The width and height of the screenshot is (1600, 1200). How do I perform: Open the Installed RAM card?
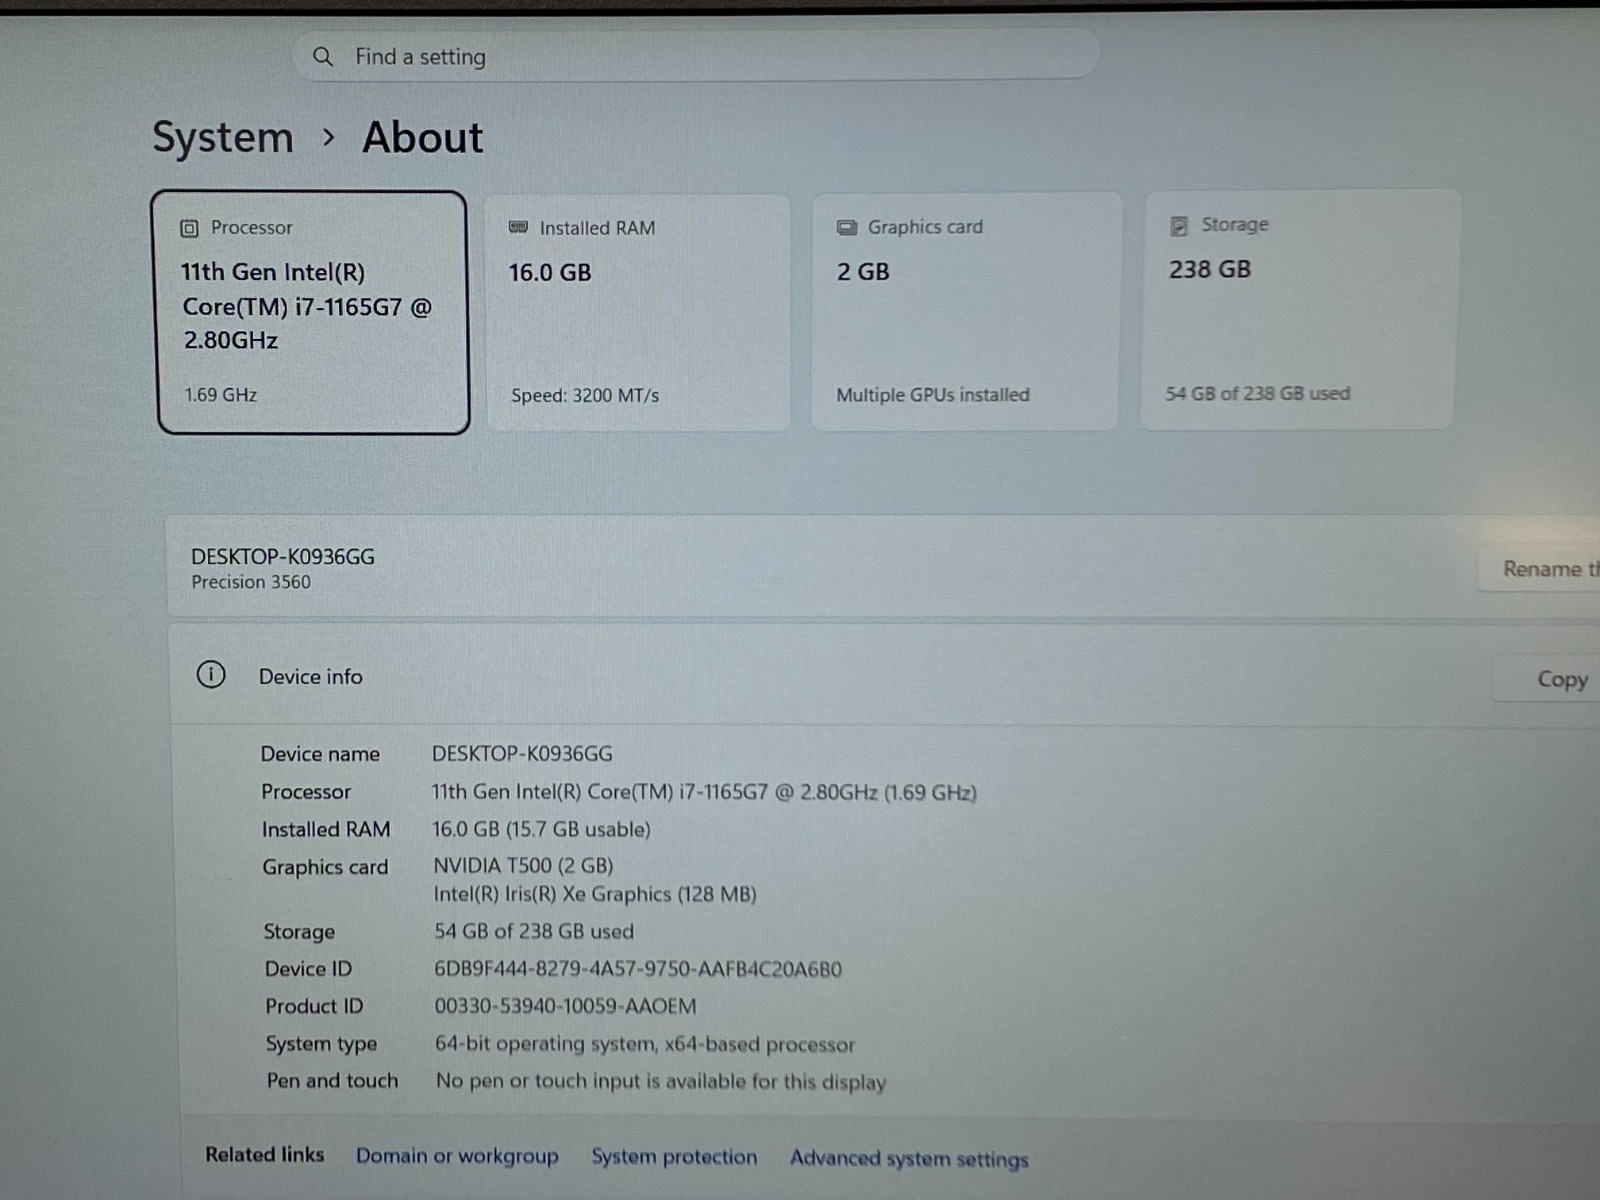[638, 312]
